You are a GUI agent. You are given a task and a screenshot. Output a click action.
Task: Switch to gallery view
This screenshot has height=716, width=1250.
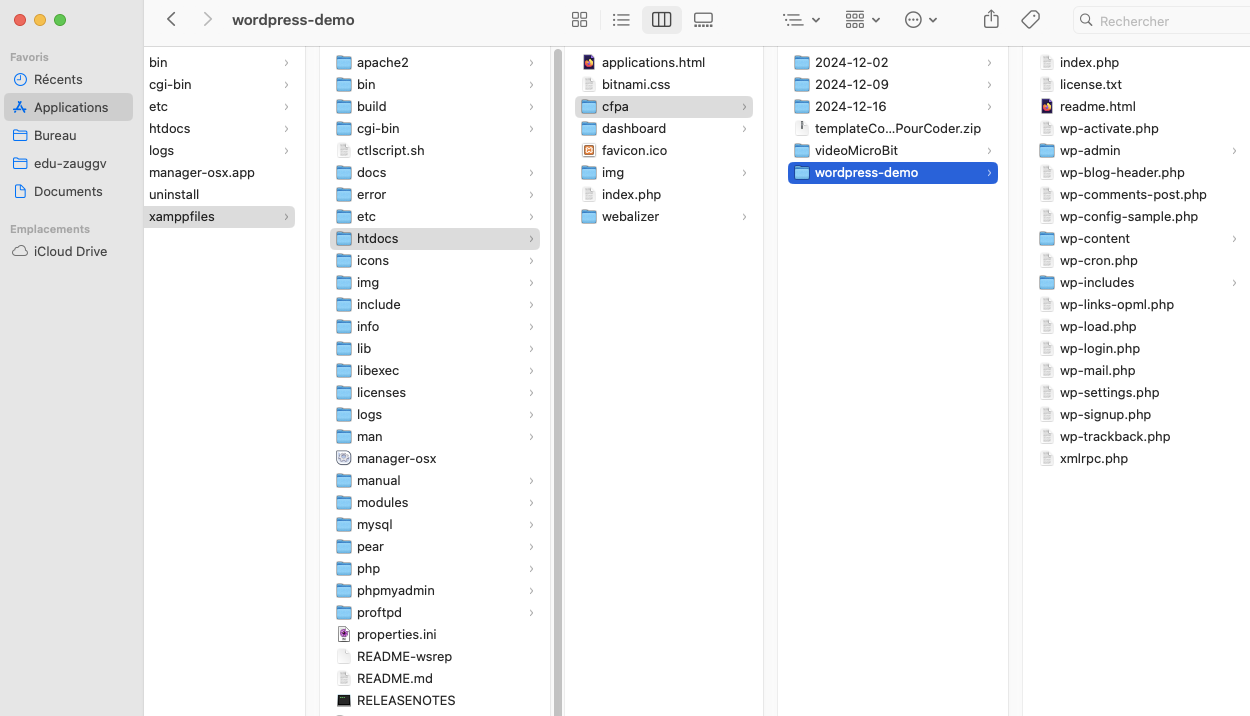703,20
